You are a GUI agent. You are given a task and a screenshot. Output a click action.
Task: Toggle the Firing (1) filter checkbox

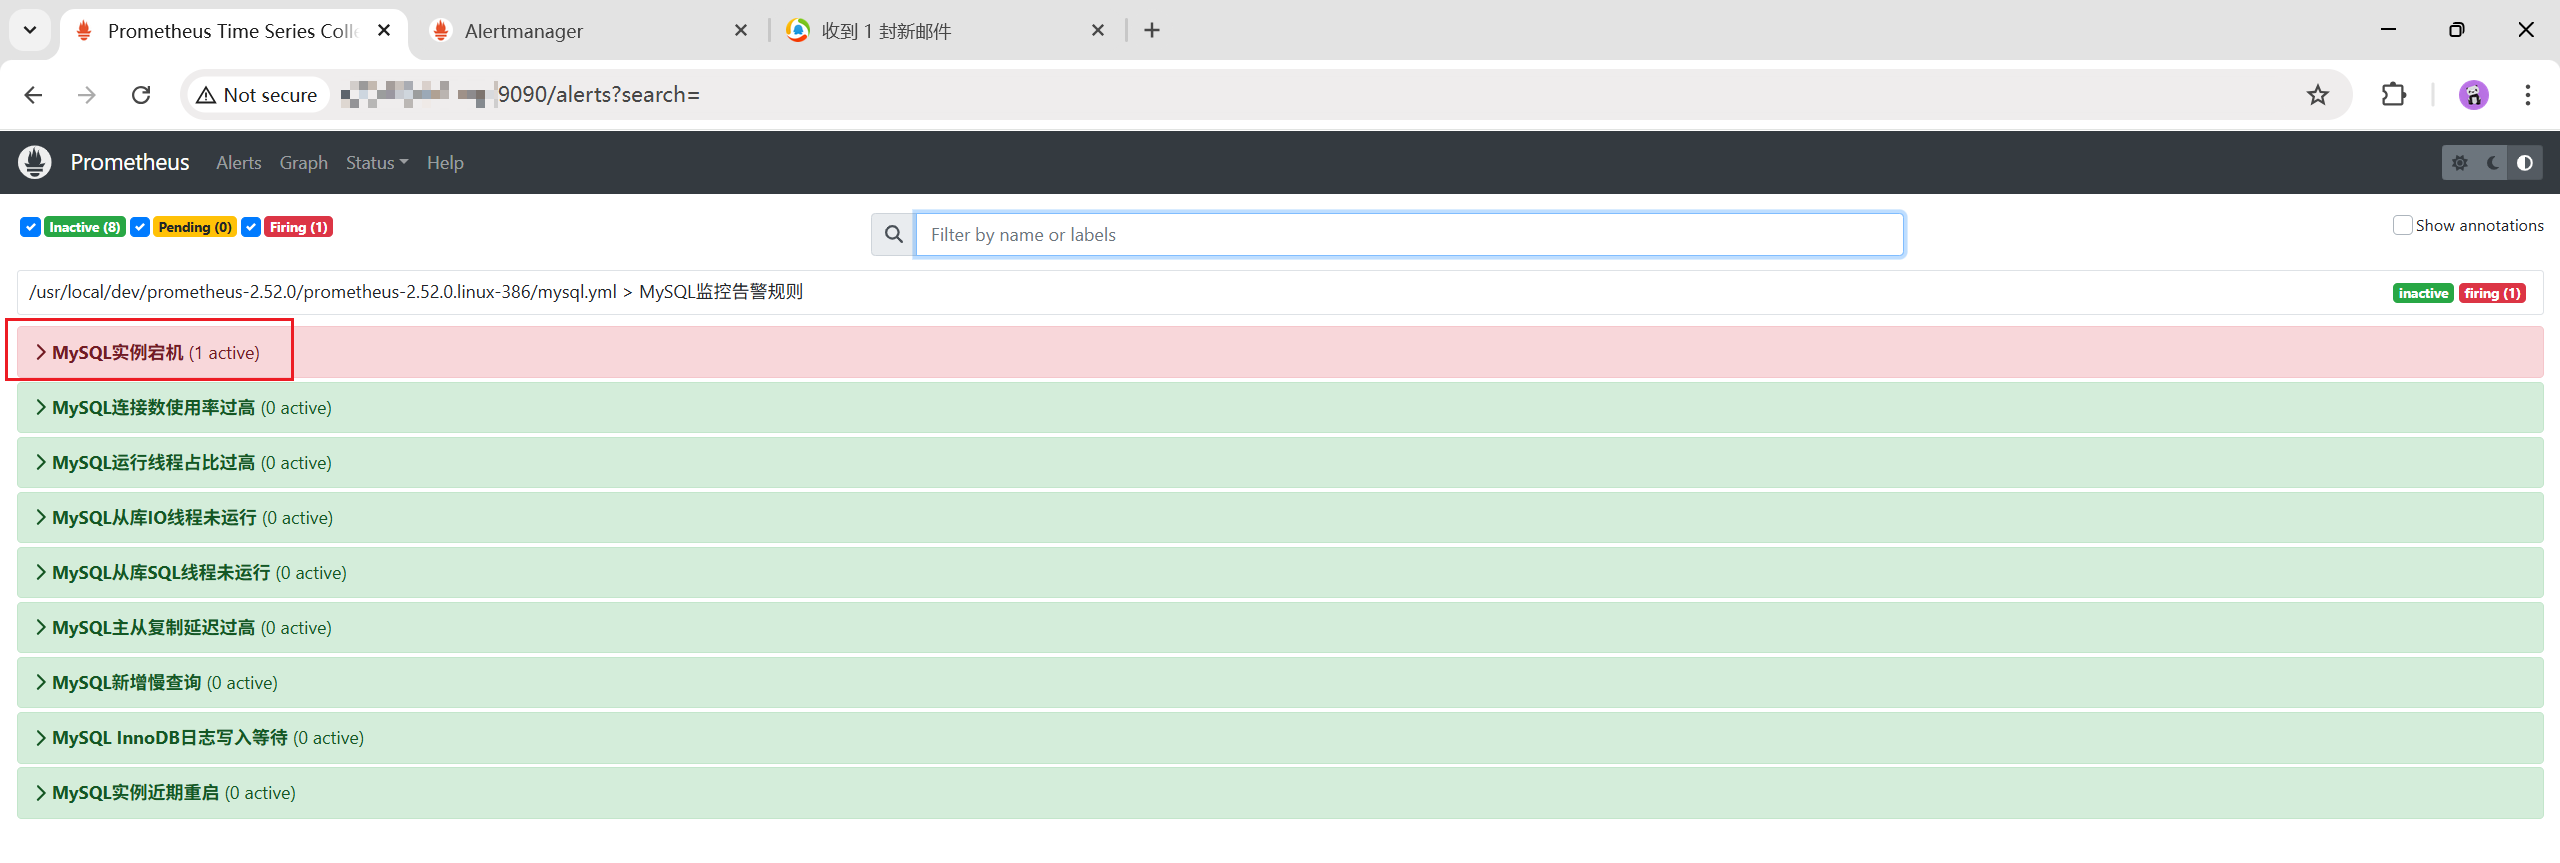click(x=251, y=227)
